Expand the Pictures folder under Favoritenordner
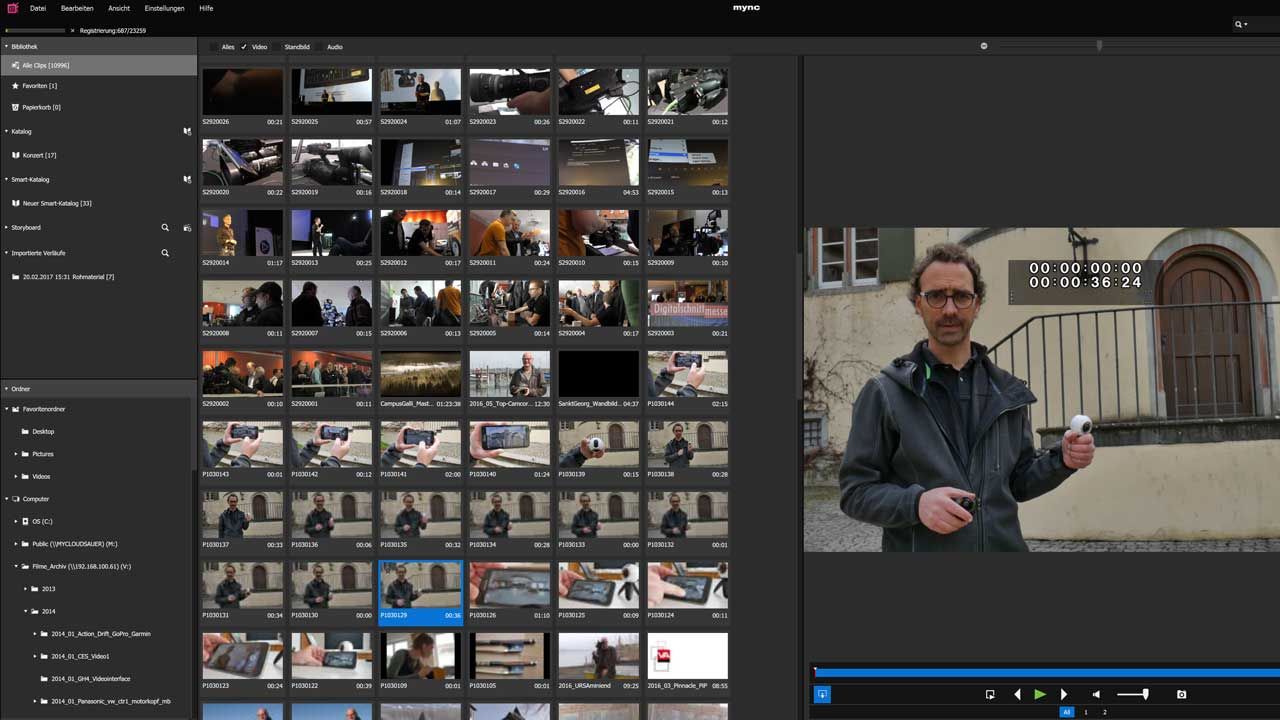Viewport: 1280px width, 720px height. (x=16, y=454)
